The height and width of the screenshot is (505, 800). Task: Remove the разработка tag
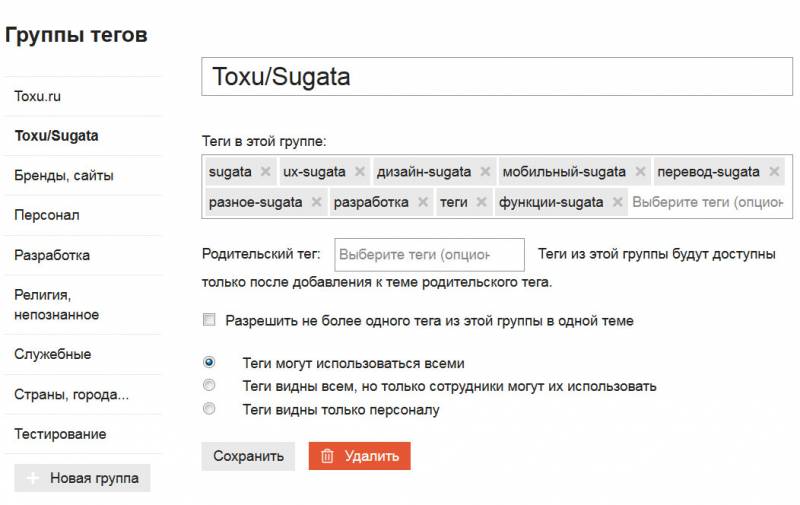(x=422, y=202)
